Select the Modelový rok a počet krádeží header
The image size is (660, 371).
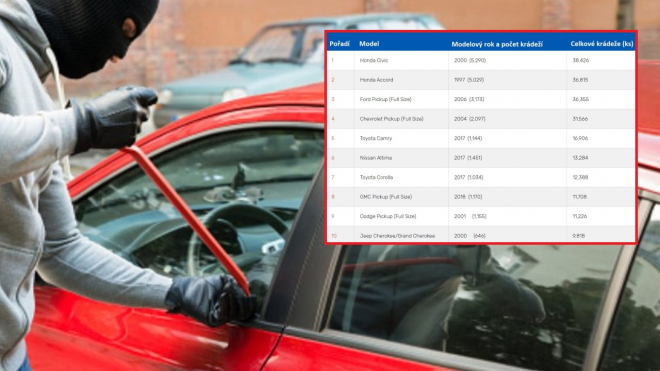(x=497, y=44)
